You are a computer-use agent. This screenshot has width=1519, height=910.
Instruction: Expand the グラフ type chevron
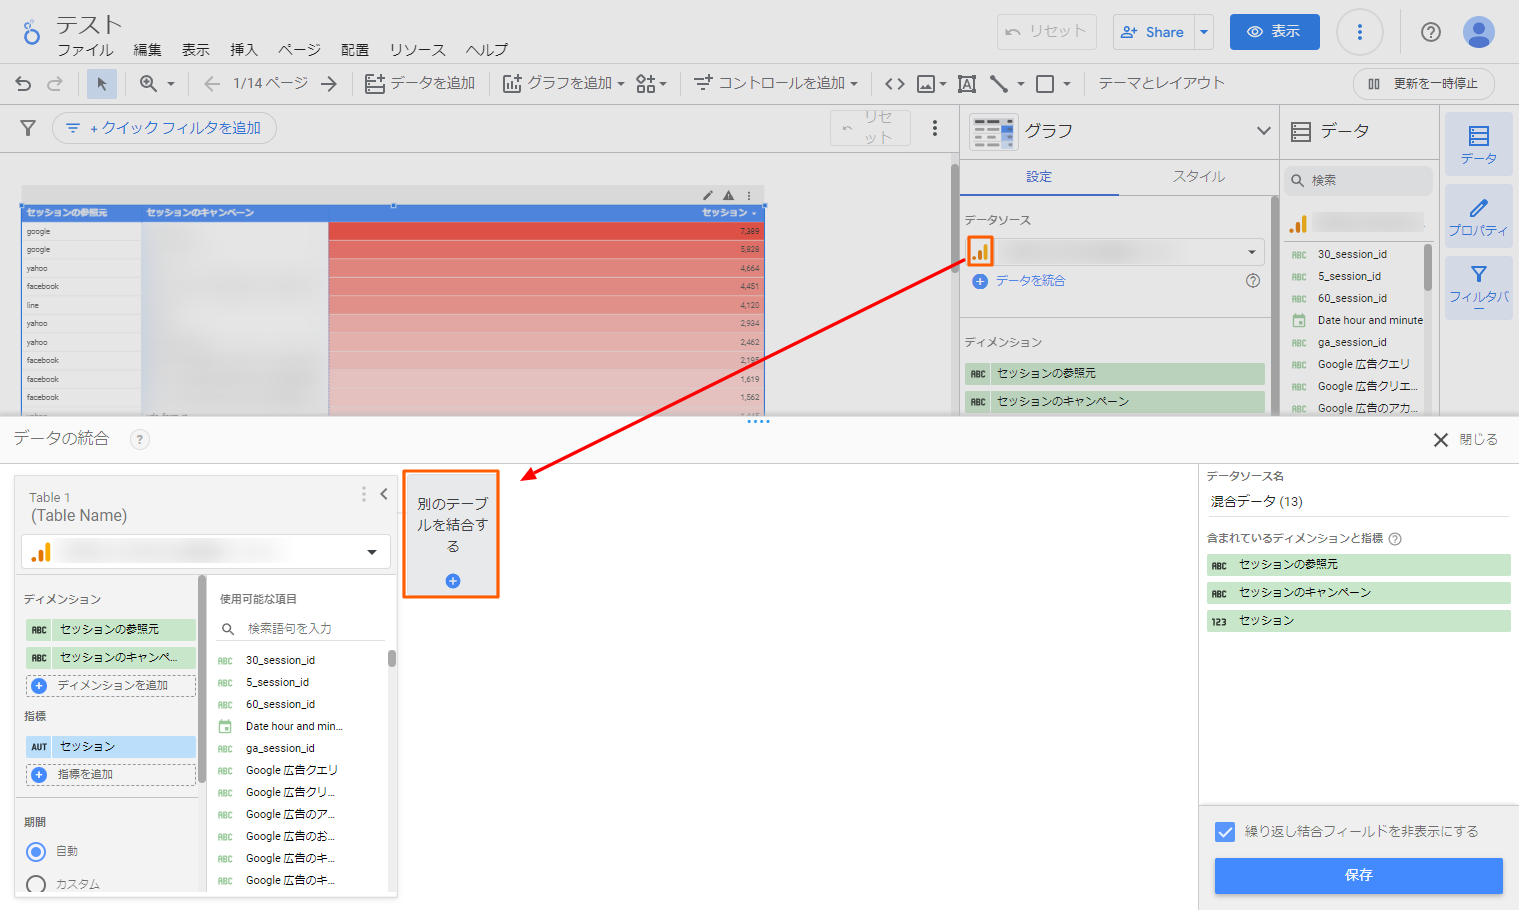tap(1264, 131)
